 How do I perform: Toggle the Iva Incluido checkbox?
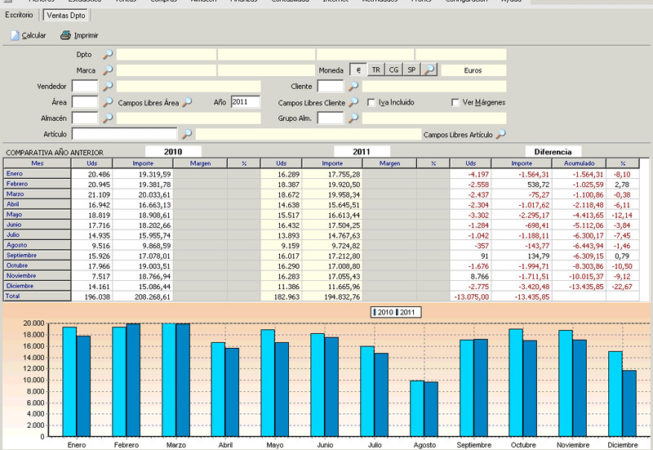371,102
